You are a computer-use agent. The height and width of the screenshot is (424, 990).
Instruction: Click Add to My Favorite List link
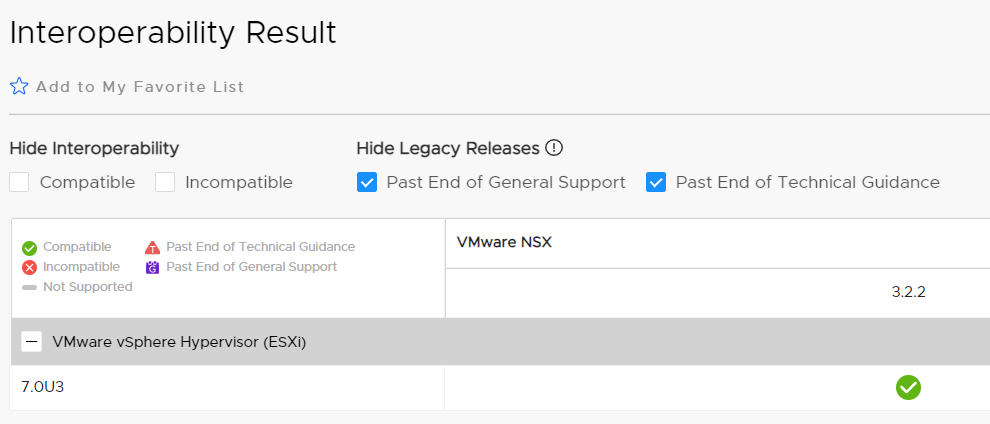tap(140, 87)
